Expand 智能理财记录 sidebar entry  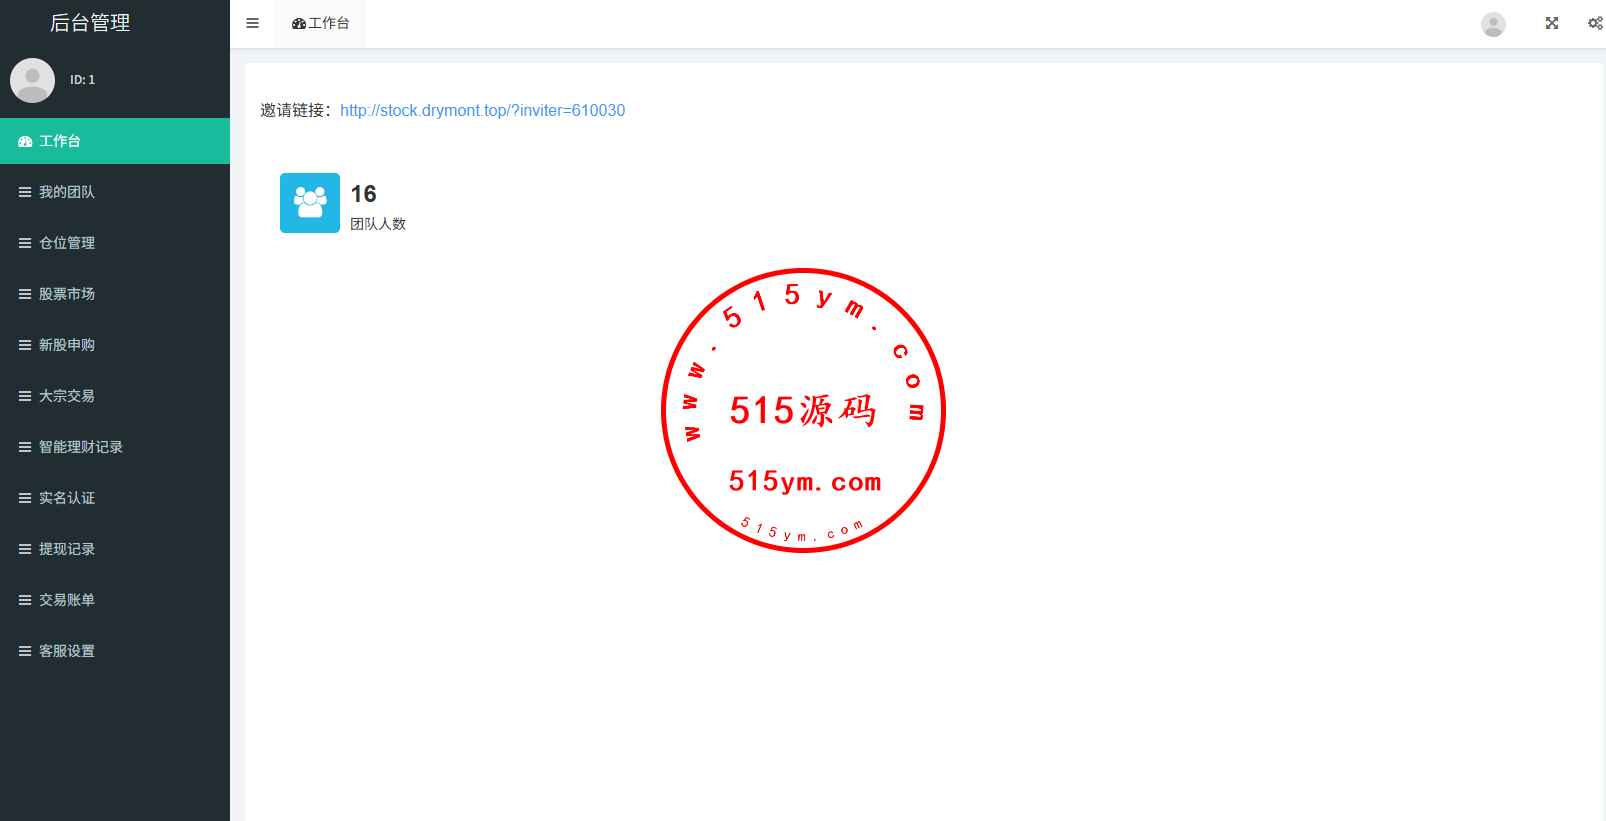[80, 447]
